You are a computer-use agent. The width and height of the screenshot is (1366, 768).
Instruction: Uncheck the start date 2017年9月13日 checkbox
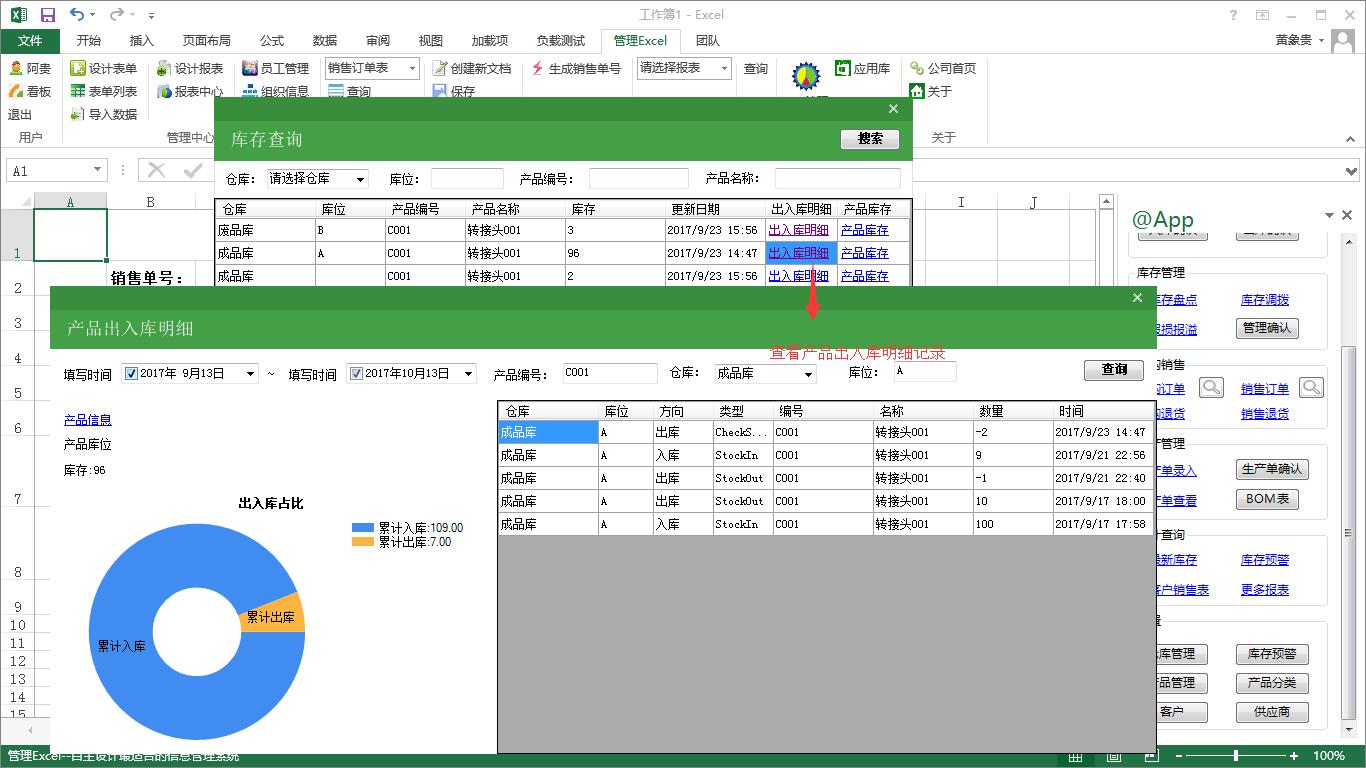pos(130,374)
